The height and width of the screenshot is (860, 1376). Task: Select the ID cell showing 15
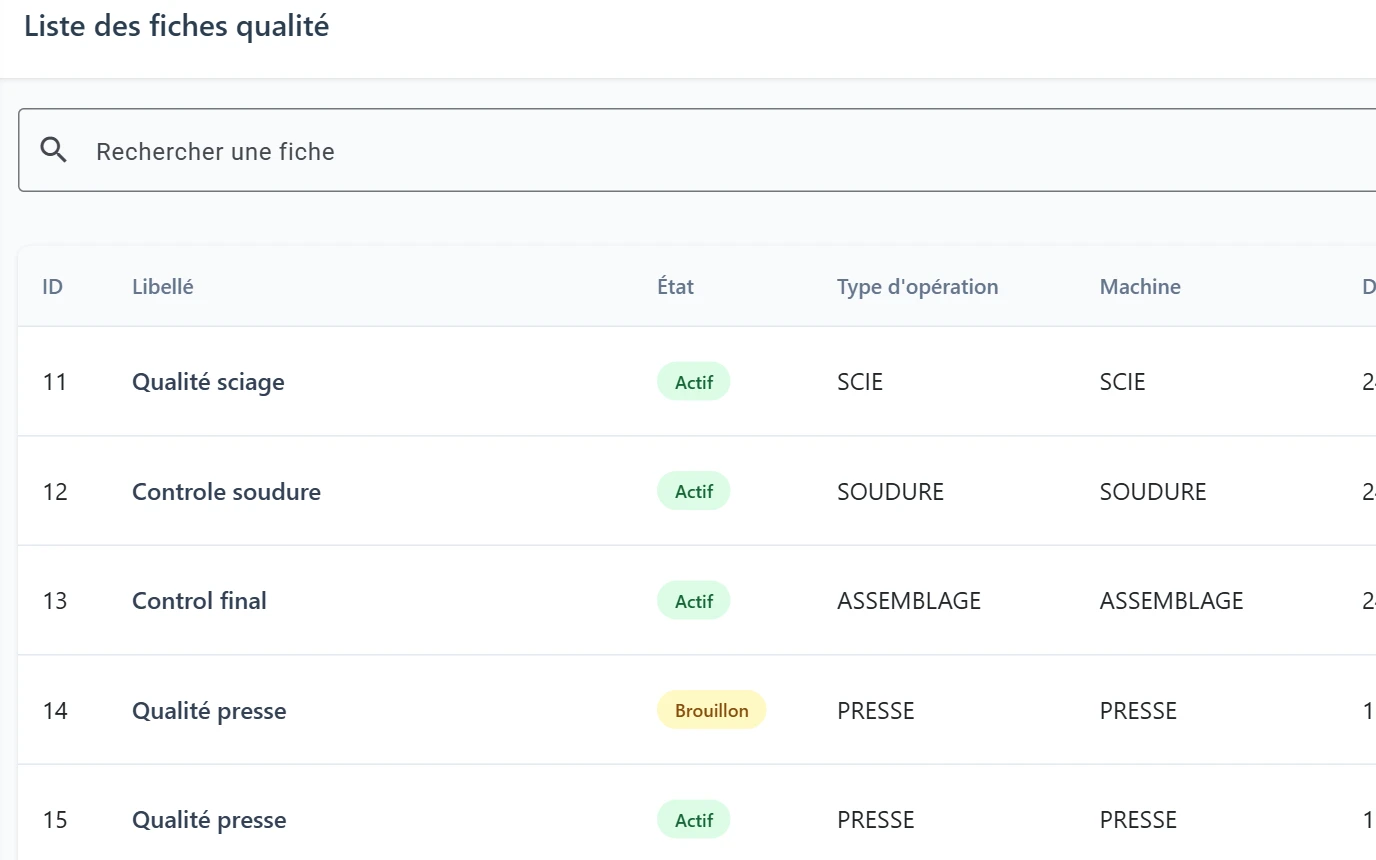coord(55,820)
